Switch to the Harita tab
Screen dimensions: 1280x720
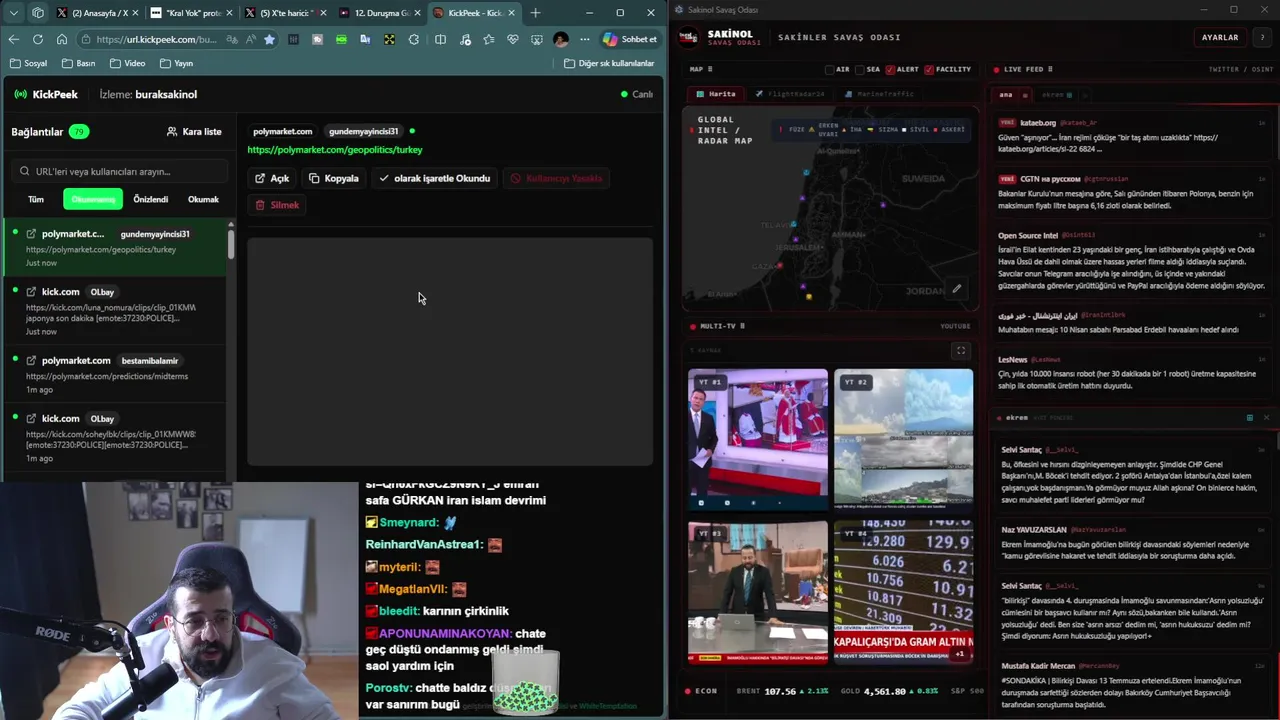point(716,94)
